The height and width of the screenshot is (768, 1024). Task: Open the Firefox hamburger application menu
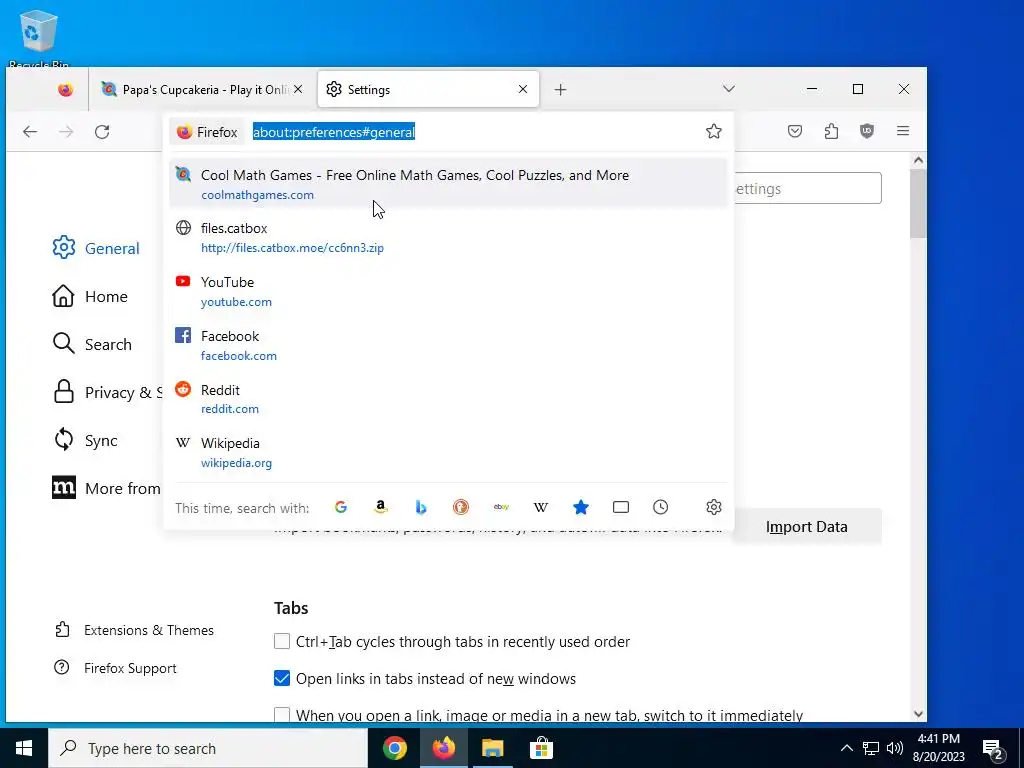tap(903, 131)
